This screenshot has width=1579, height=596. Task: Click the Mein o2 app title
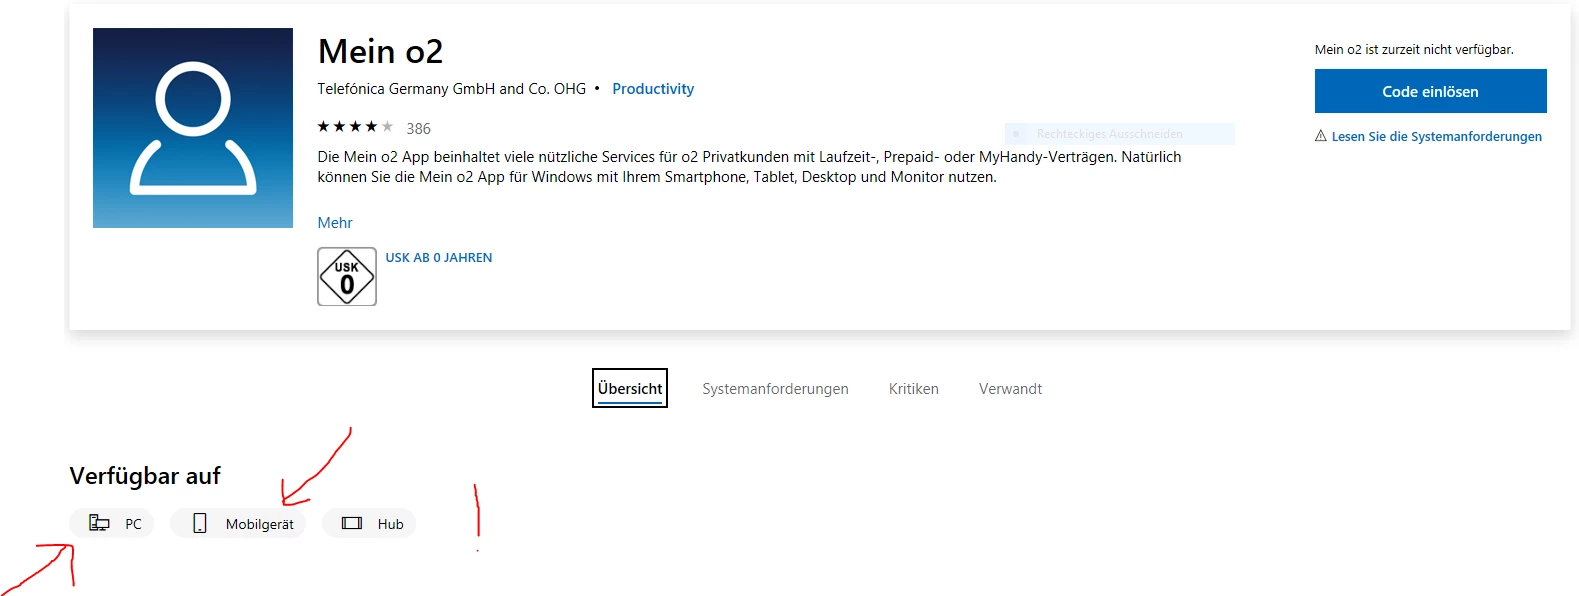(380, 51)
